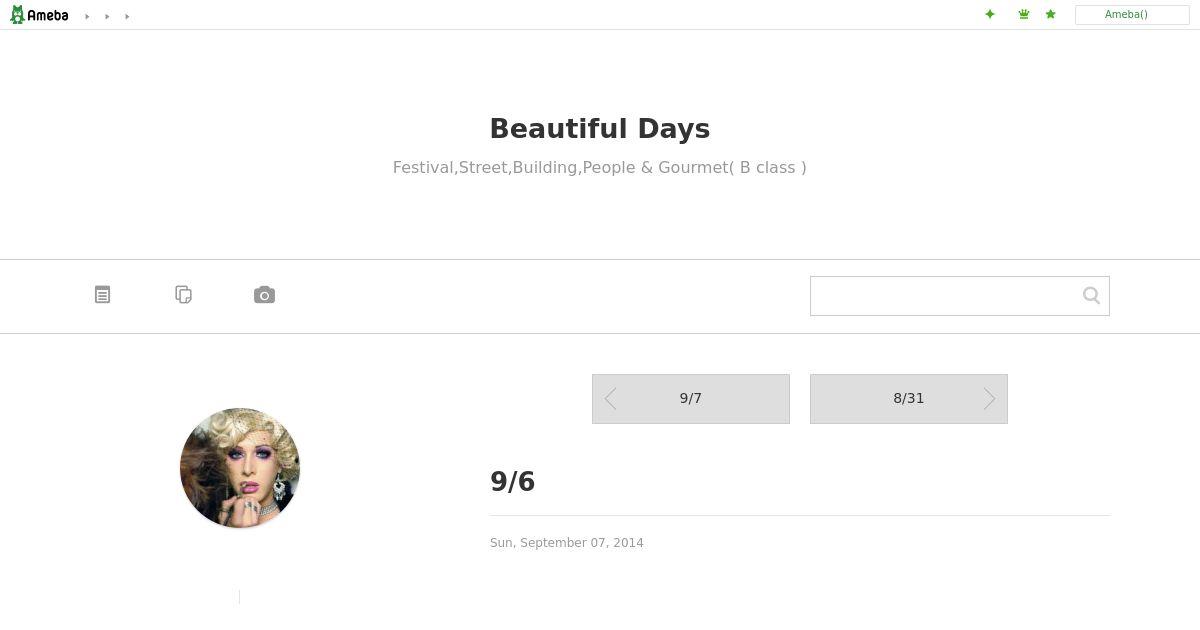Click the third small arrow in header
Image resolution: width=1200 pixels, height=630 pixels.
tap(127, 16)
